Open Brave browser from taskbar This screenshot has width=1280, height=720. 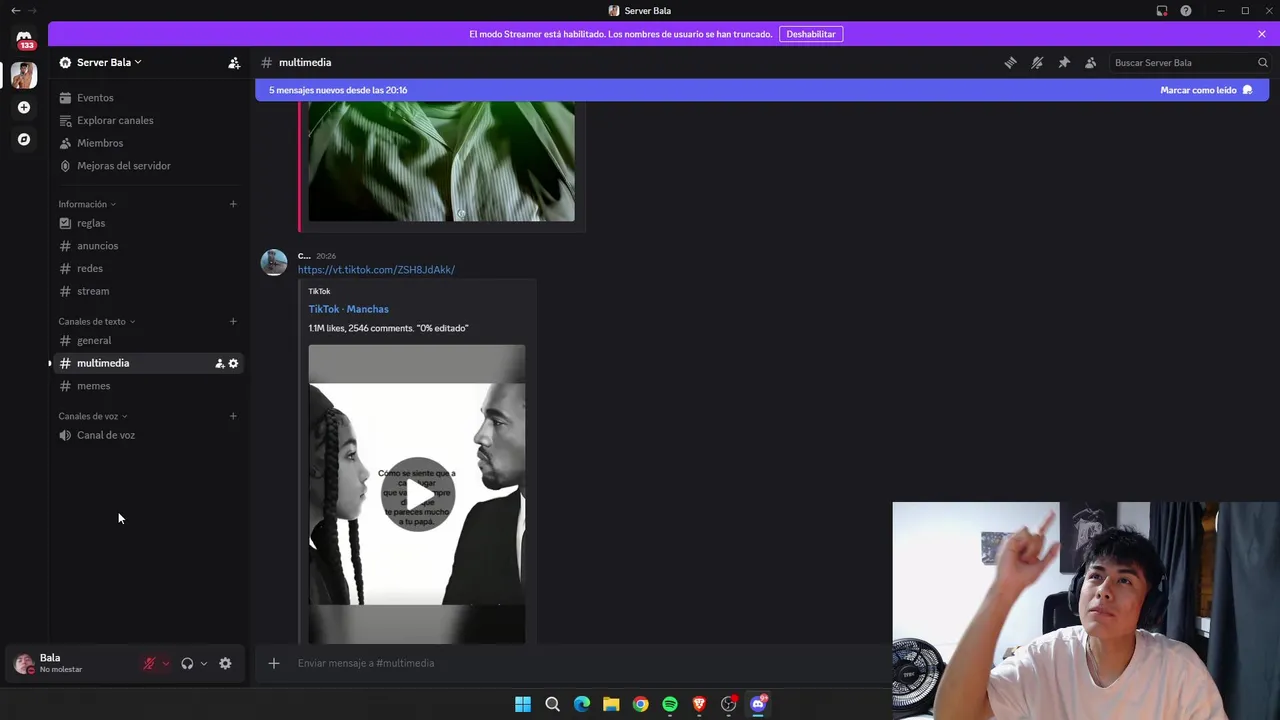pyautogui.click(x=699, y=704)
